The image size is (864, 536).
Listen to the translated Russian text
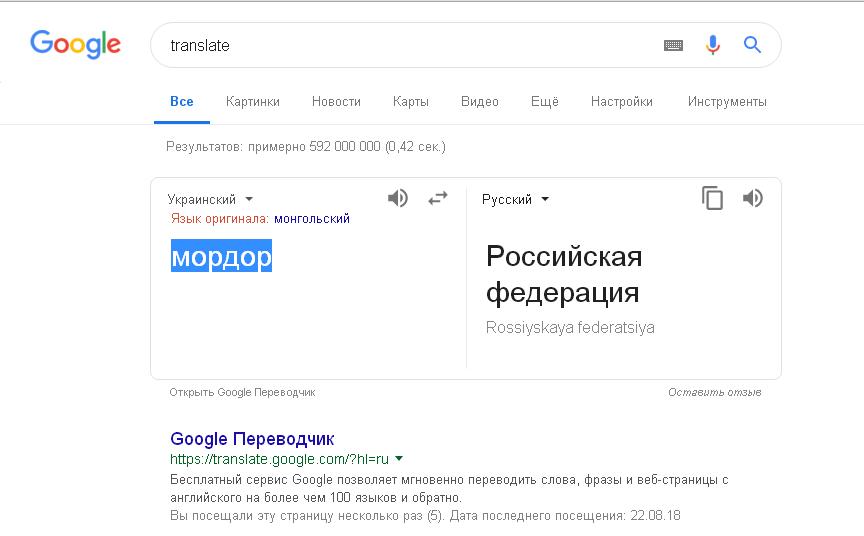(x=753, y=198)
